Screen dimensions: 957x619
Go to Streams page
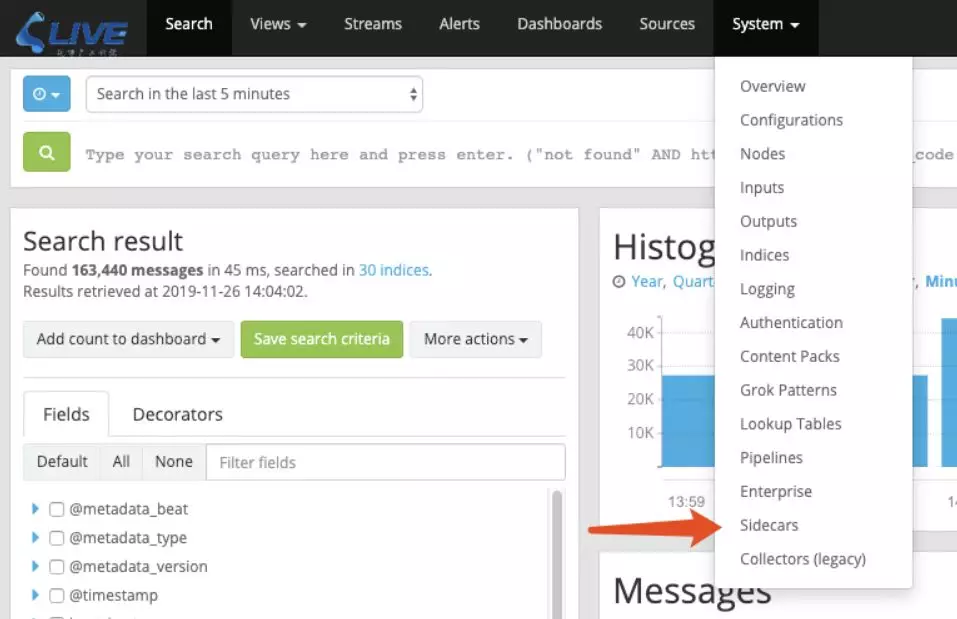373,24
